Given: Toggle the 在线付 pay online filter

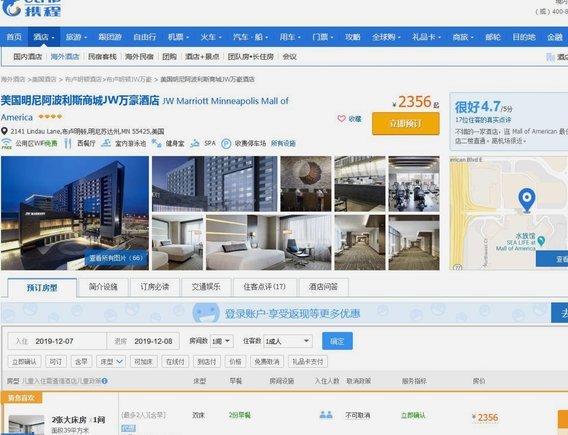Looking at the screenshot, I should [175, 361].
